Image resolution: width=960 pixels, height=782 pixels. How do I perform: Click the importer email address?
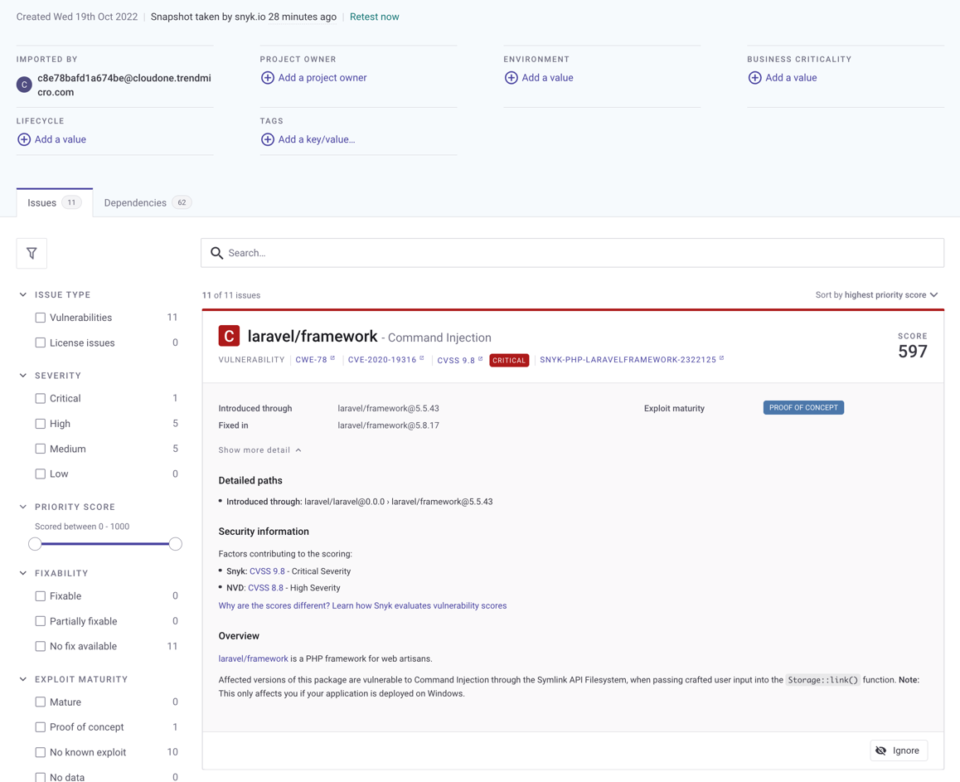(124, 85)
